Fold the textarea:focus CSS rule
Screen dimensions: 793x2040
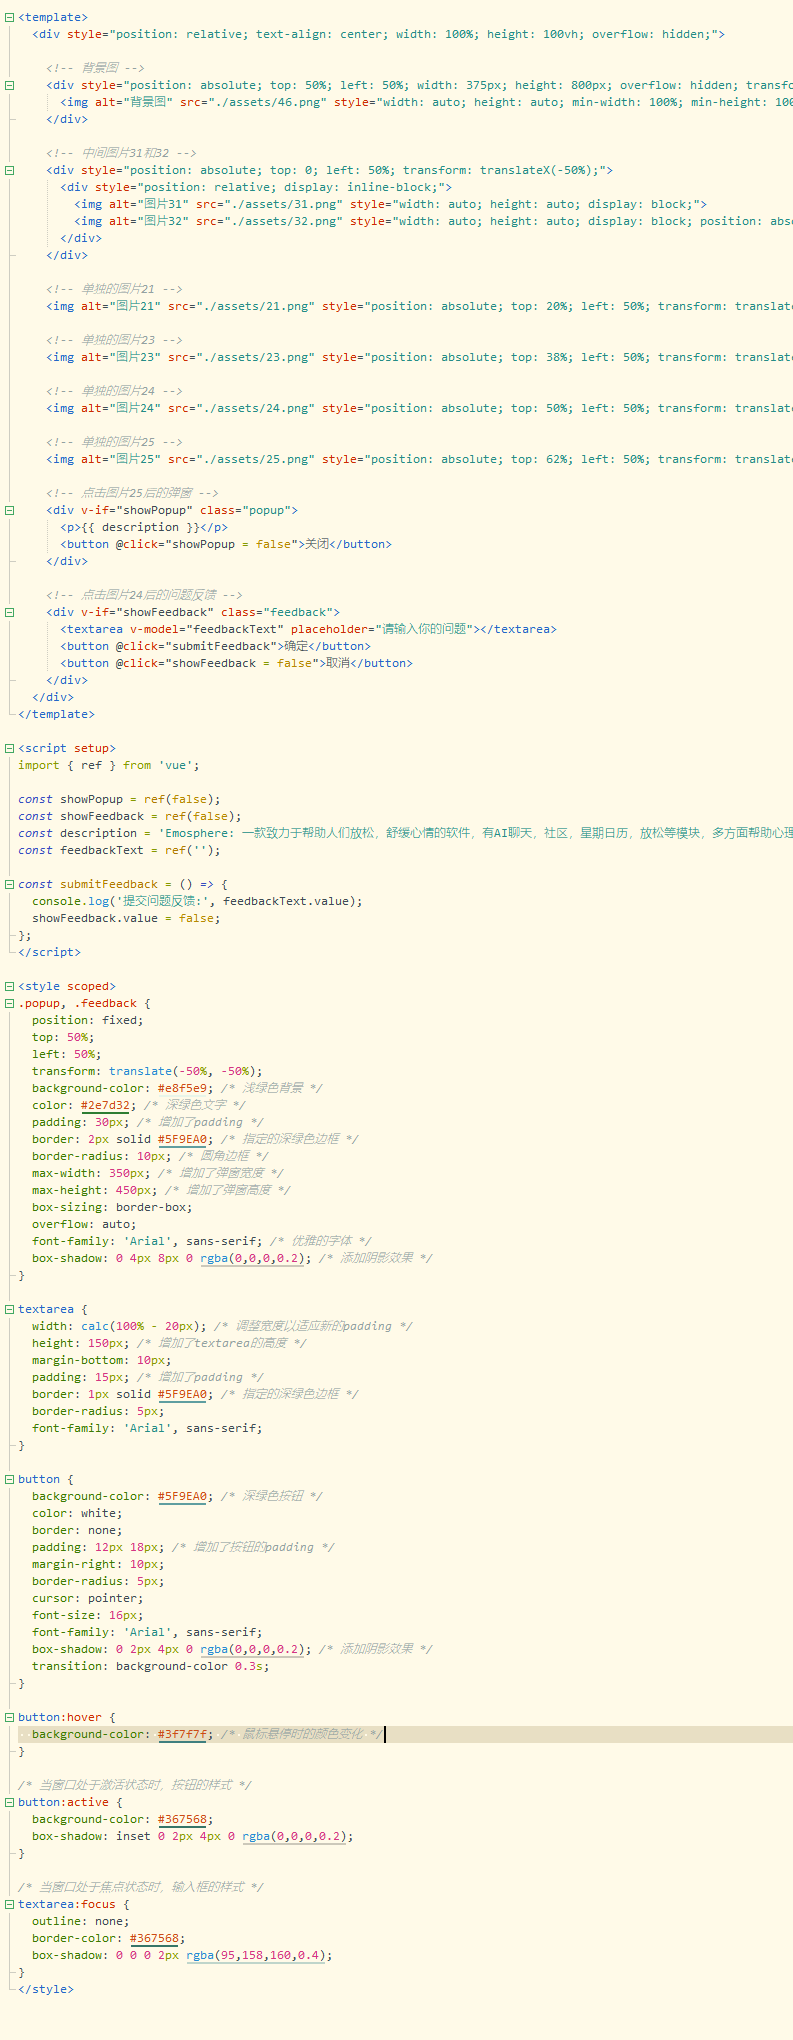(9, 1904)
